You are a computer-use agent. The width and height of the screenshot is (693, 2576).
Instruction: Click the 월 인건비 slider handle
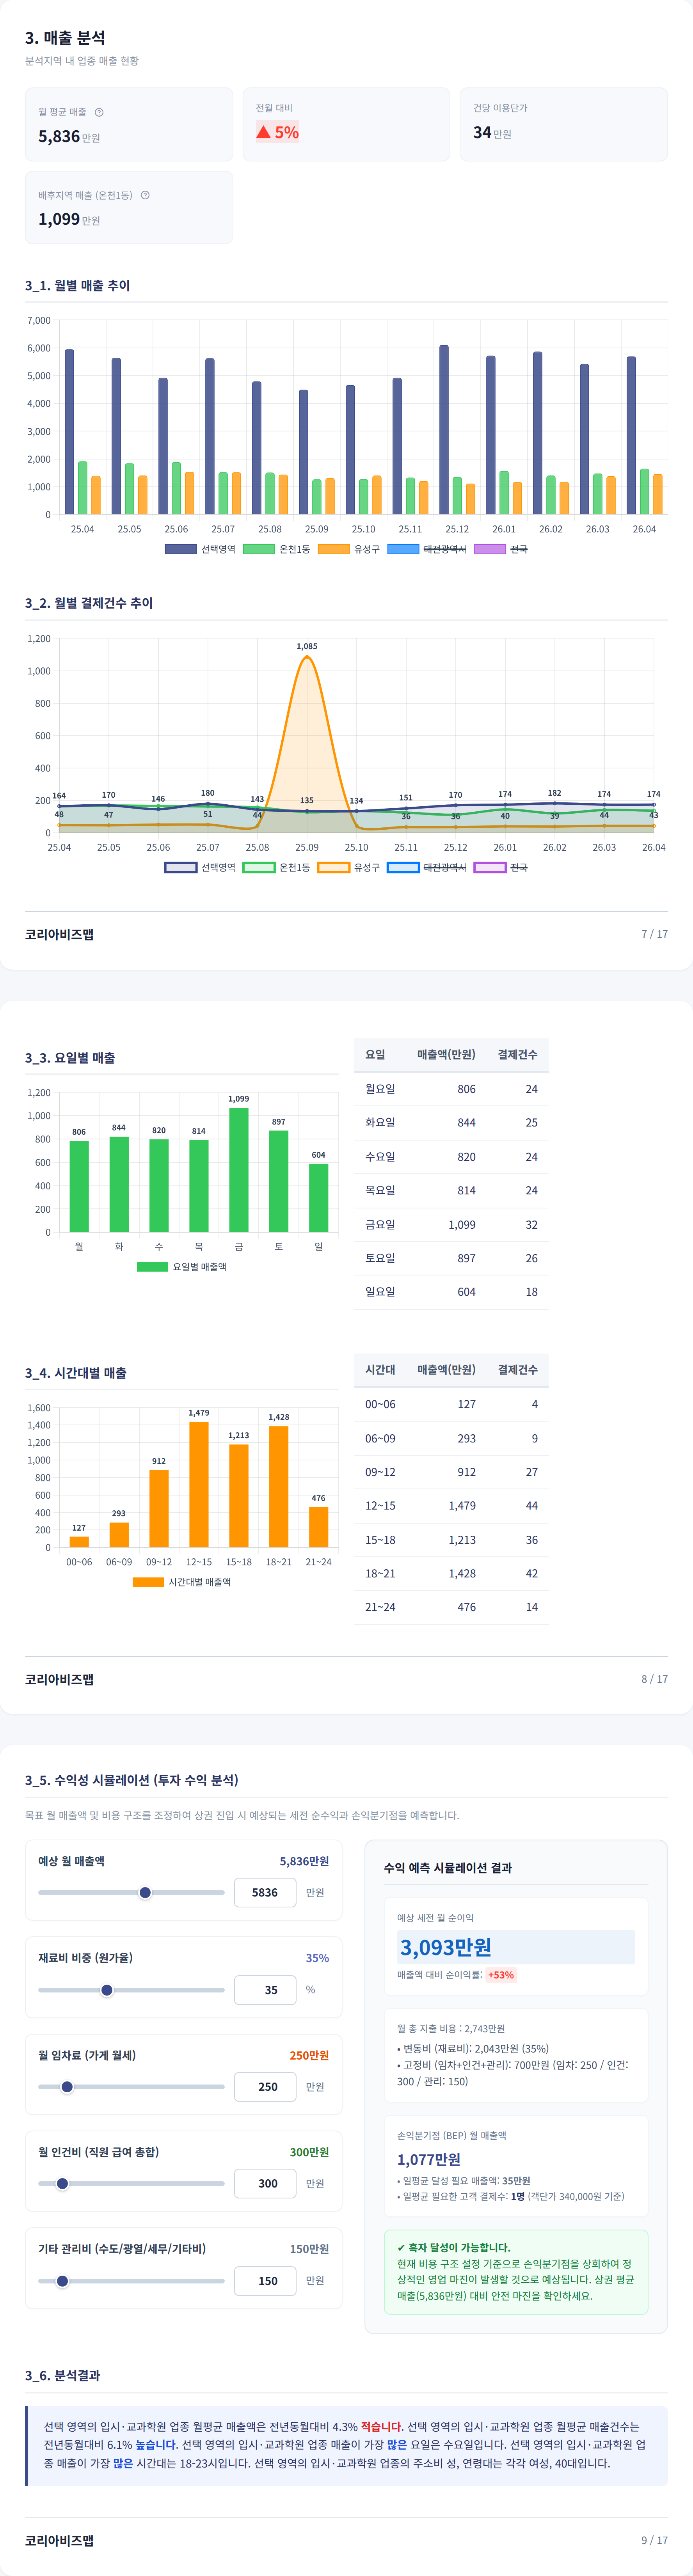tap(62, 2184)
